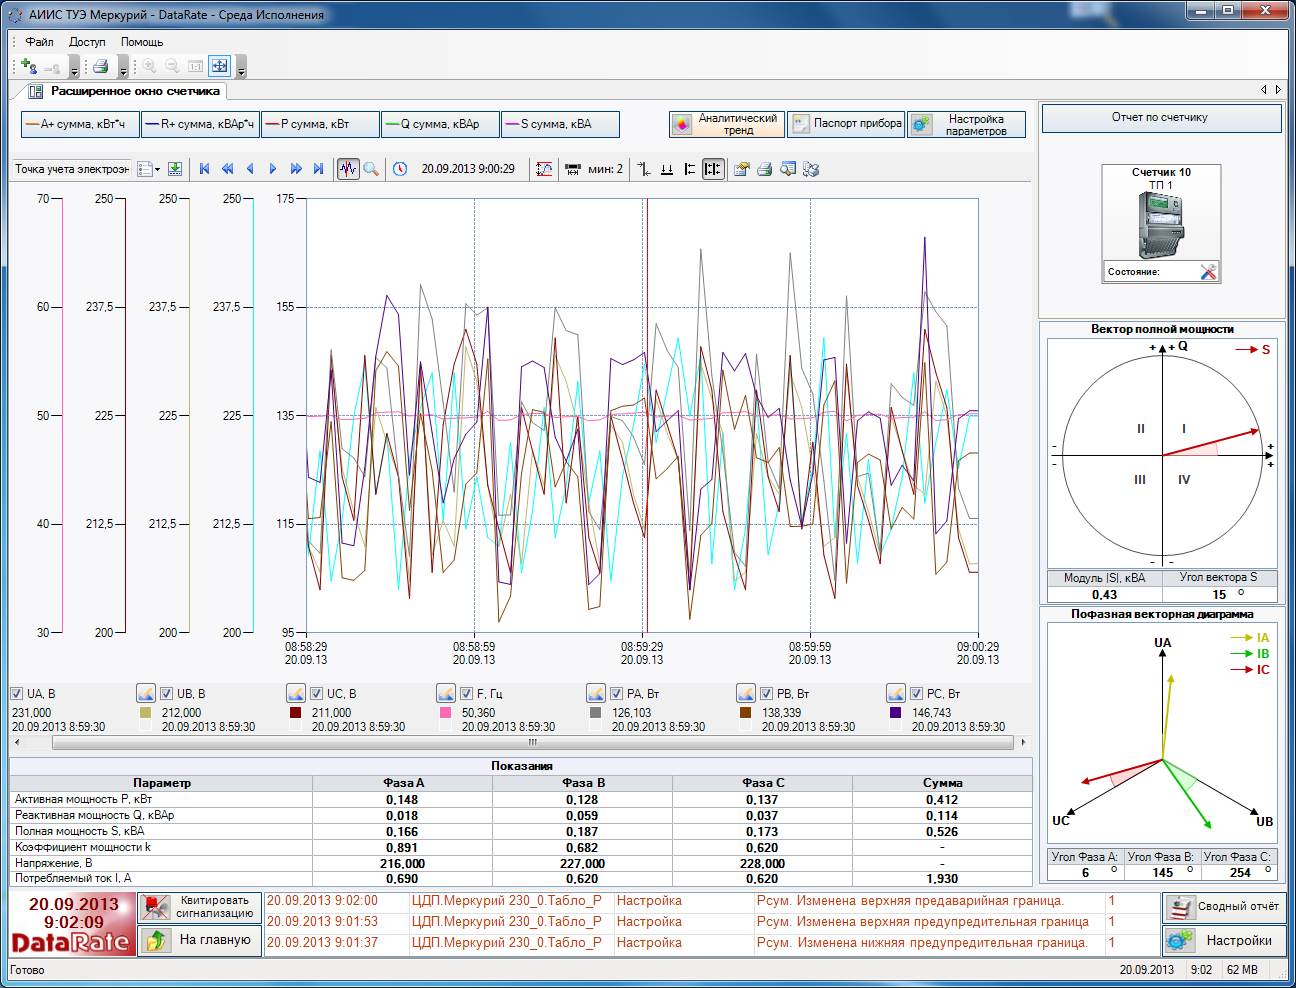Click the green export-to-file icon in the chart toolbar
This screenshot has width=1296, height=988.
pos(175,169)
